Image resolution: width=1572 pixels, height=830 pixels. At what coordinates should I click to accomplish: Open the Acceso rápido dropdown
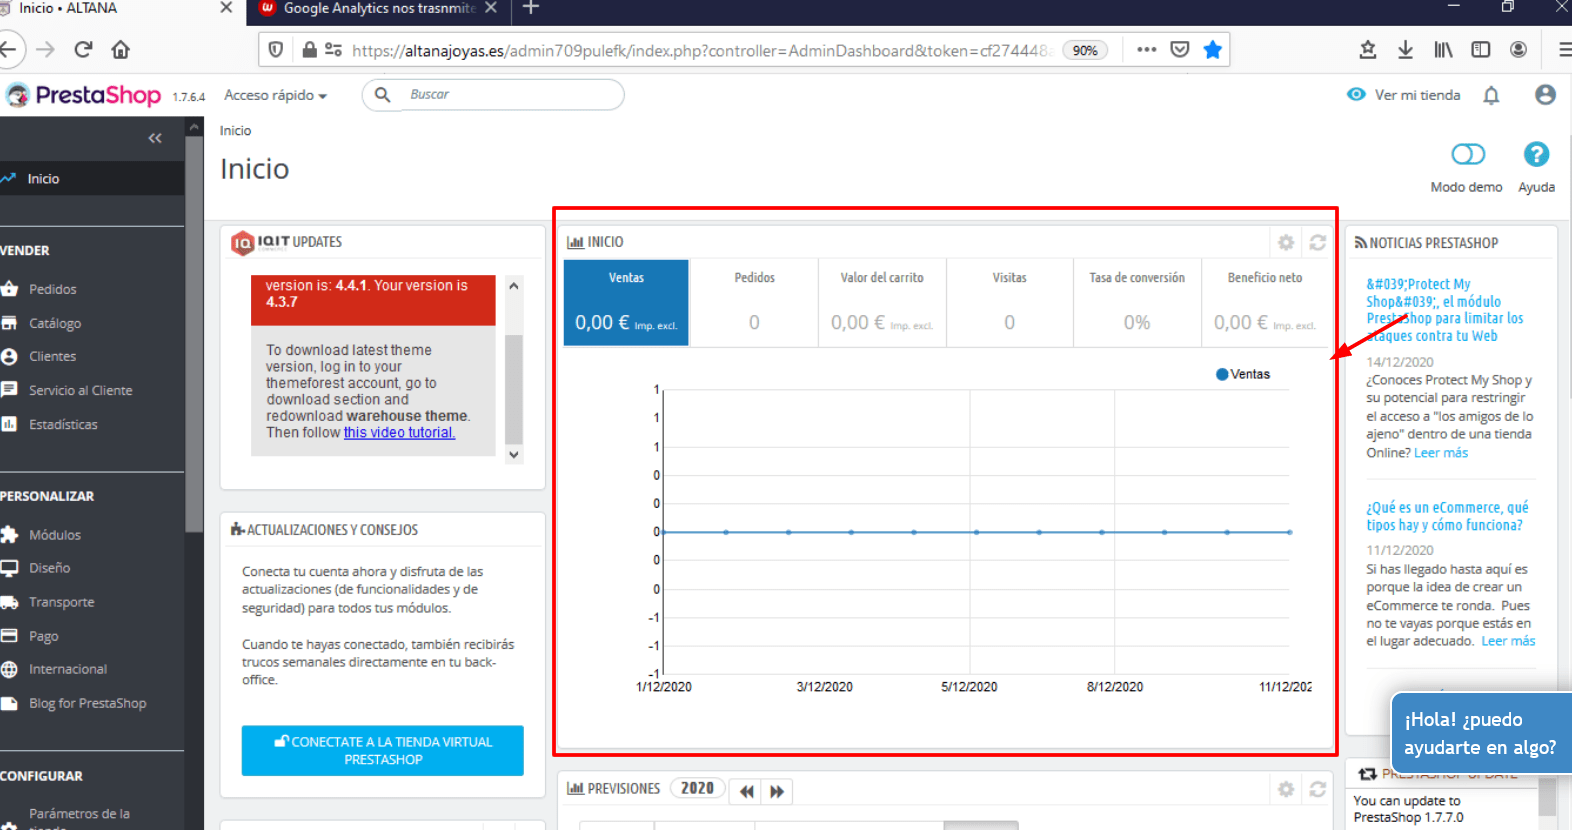[x=275, y=95]
